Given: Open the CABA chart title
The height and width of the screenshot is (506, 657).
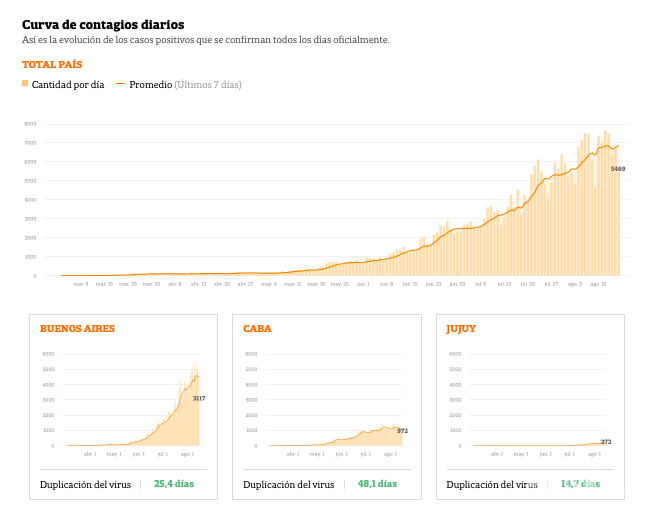Looking at the screenshot, I should (257, 328).
